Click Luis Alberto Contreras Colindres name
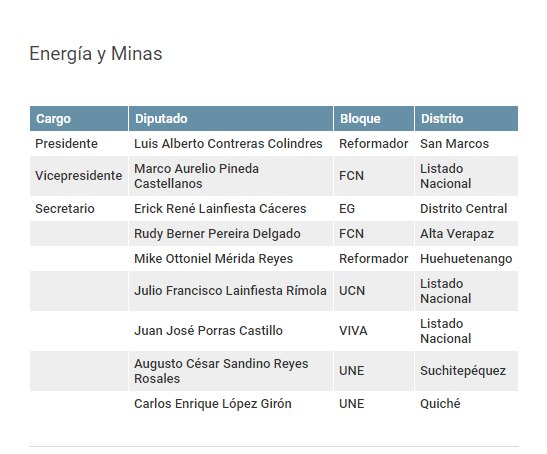Image resolution: width=547 pixels, height=454 pixels. pos(228,143)
